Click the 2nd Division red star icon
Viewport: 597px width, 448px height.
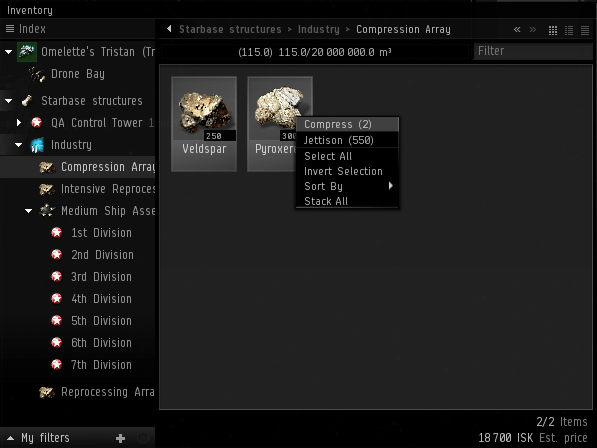pyautogui.click(x=57, y=254)
